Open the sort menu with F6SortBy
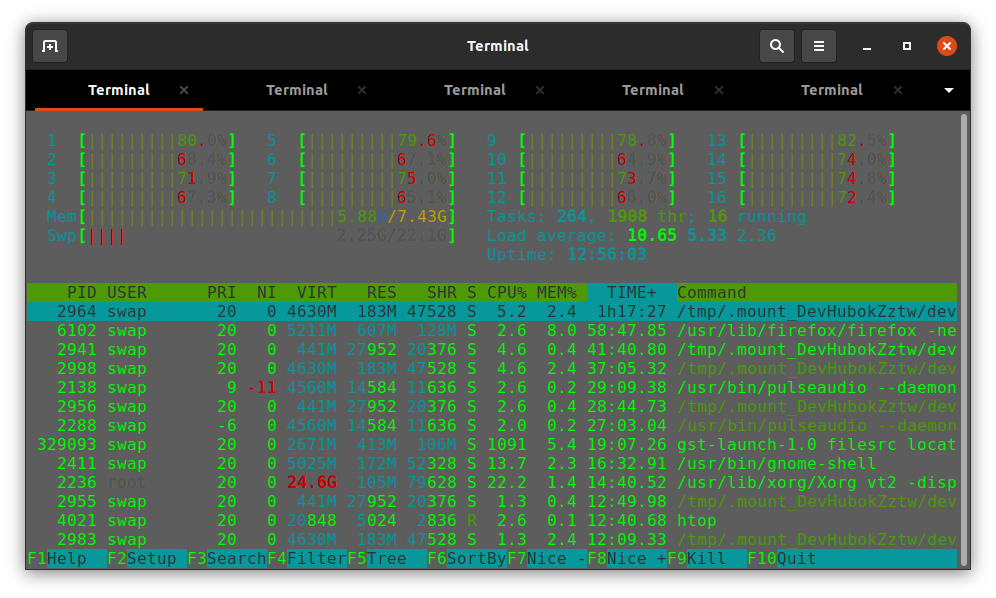 [x=467, y=559]
